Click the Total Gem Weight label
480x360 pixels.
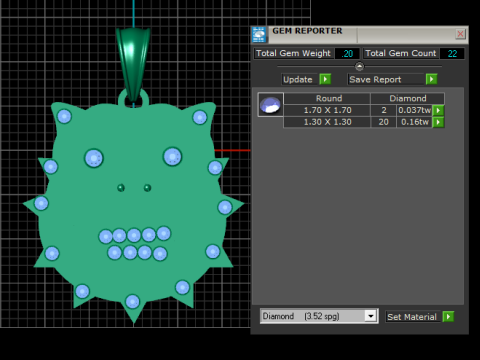(293, 53)
